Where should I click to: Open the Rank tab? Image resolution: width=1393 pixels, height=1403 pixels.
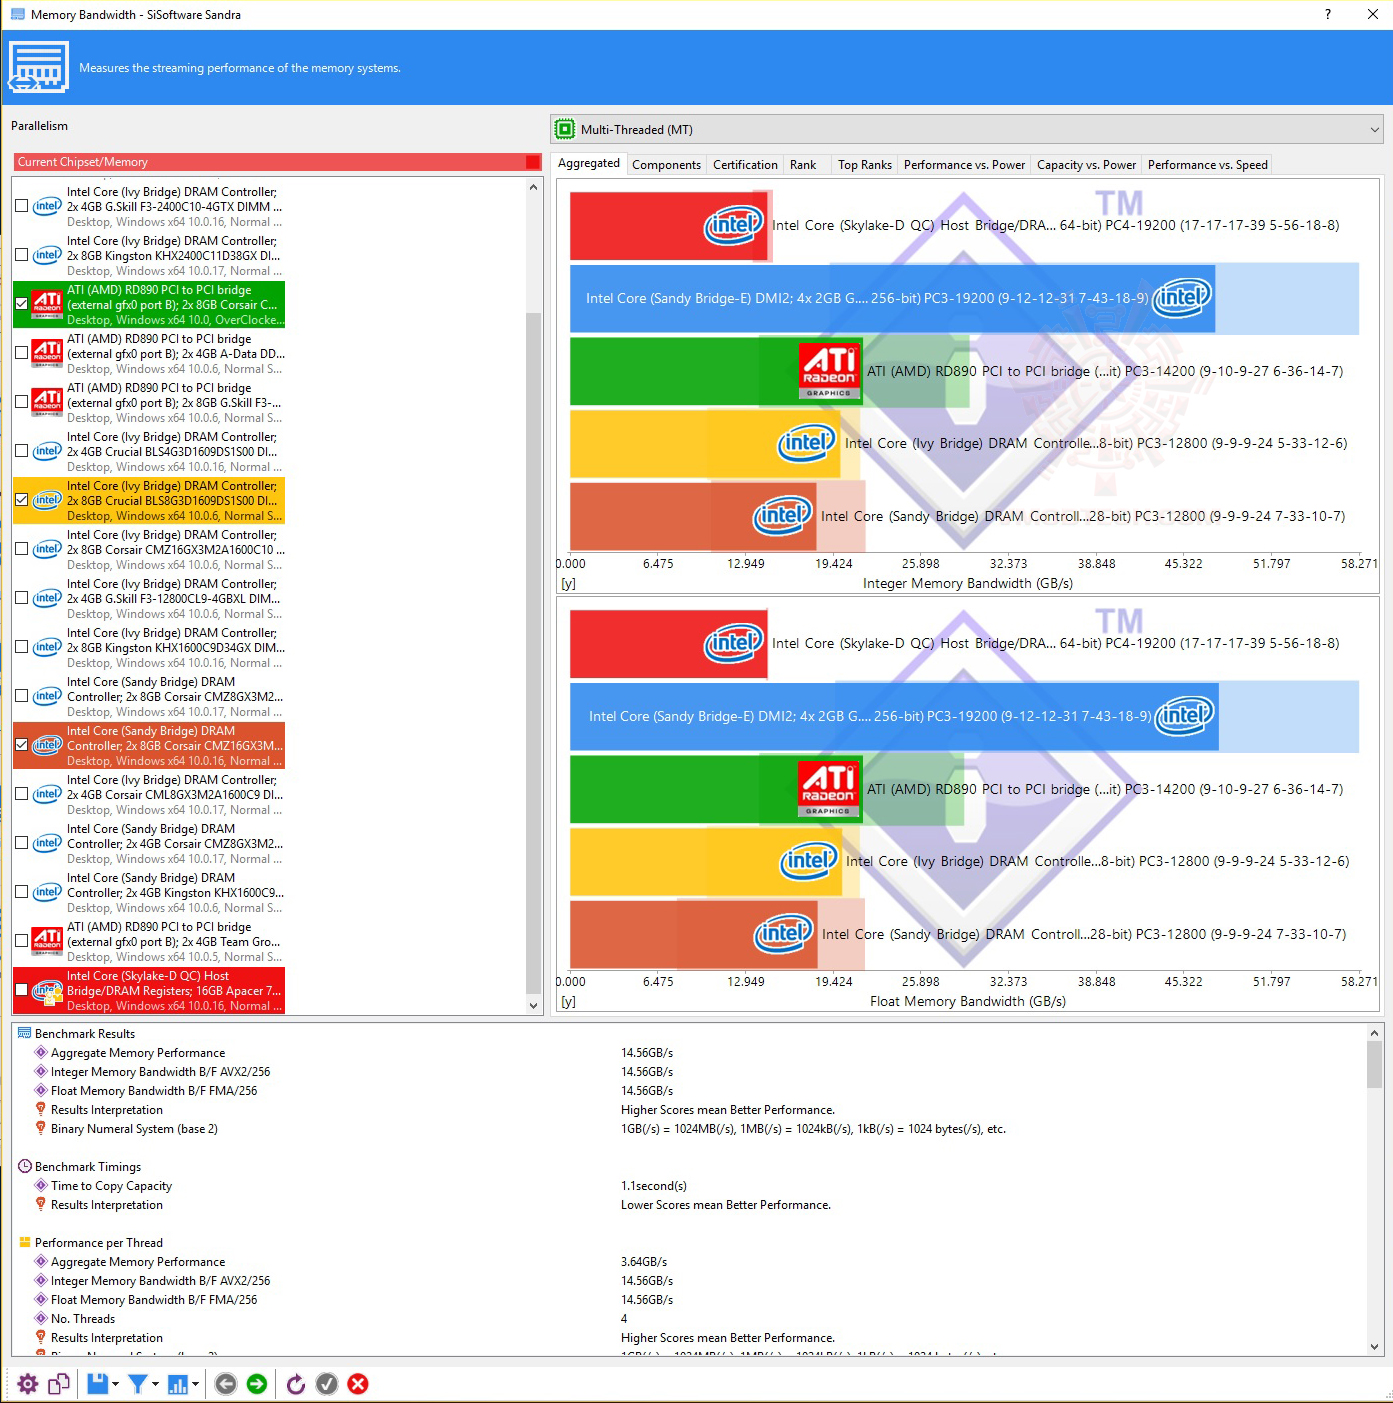803,165
